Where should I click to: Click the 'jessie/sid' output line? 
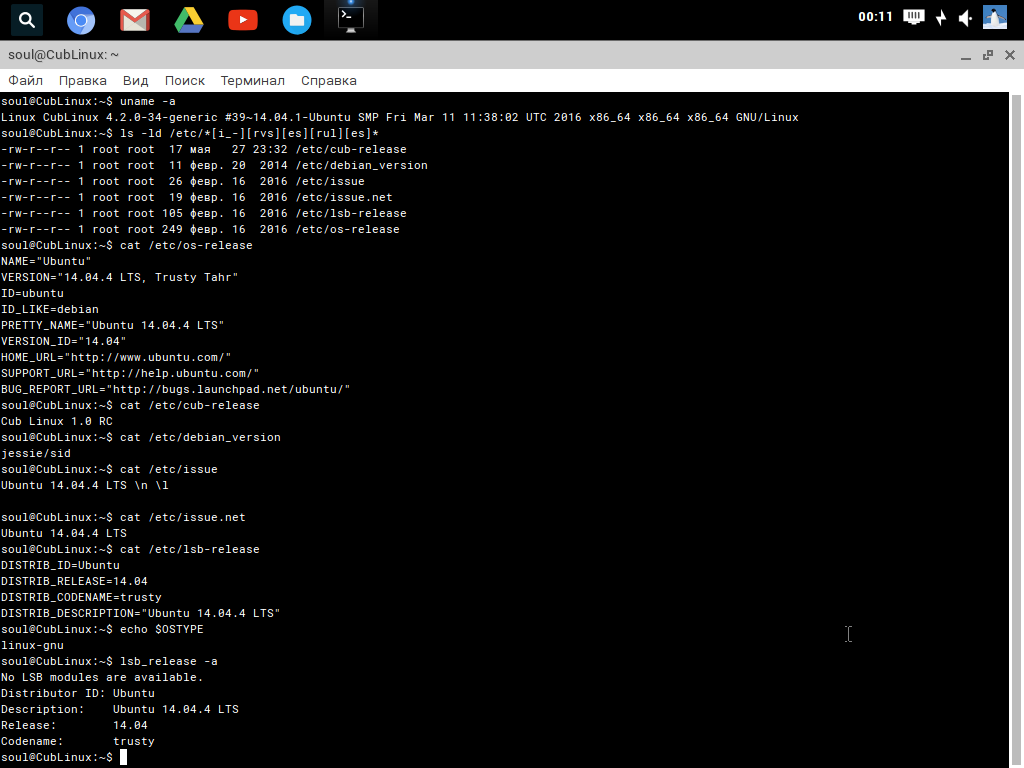(36, 453)
